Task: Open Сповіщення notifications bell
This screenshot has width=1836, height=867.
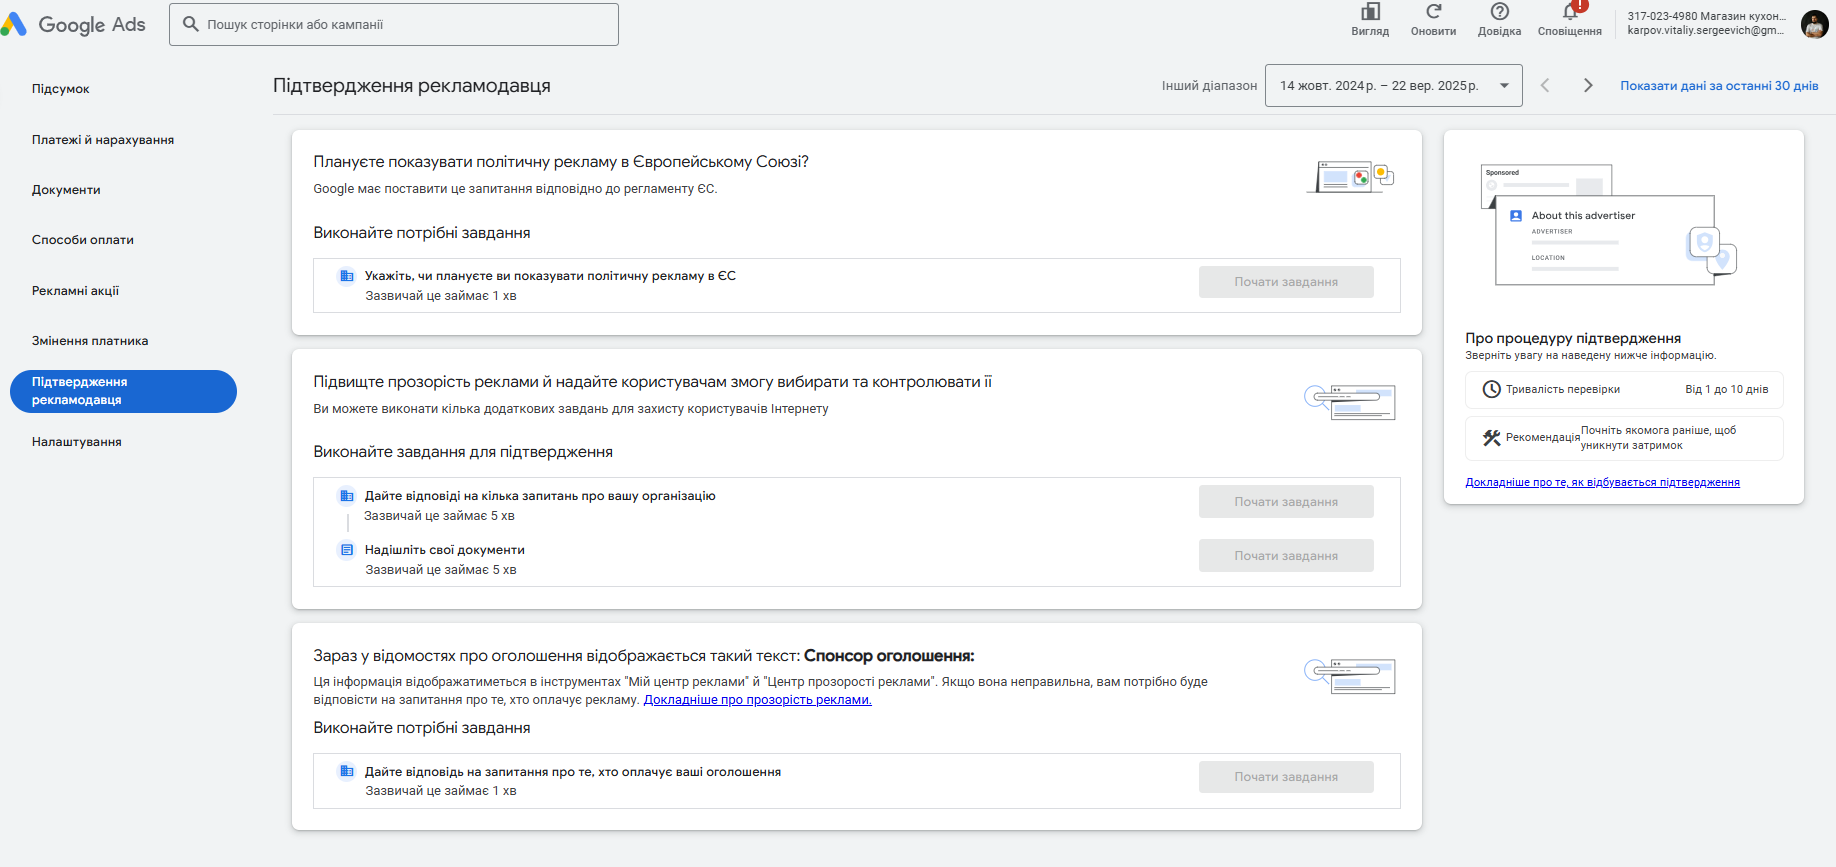Action: click(x=1569, y=12)
